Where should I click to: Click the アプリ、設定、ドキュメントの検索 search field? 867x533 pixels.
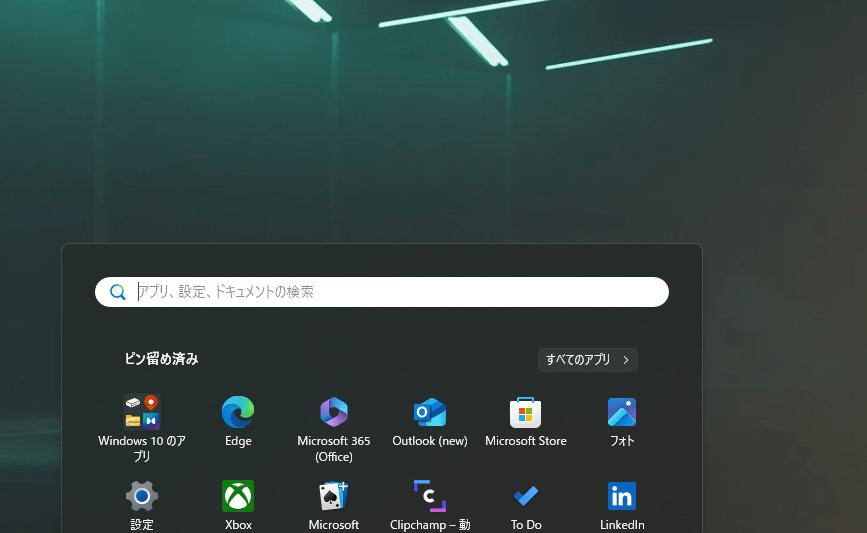tap(382, 292)
